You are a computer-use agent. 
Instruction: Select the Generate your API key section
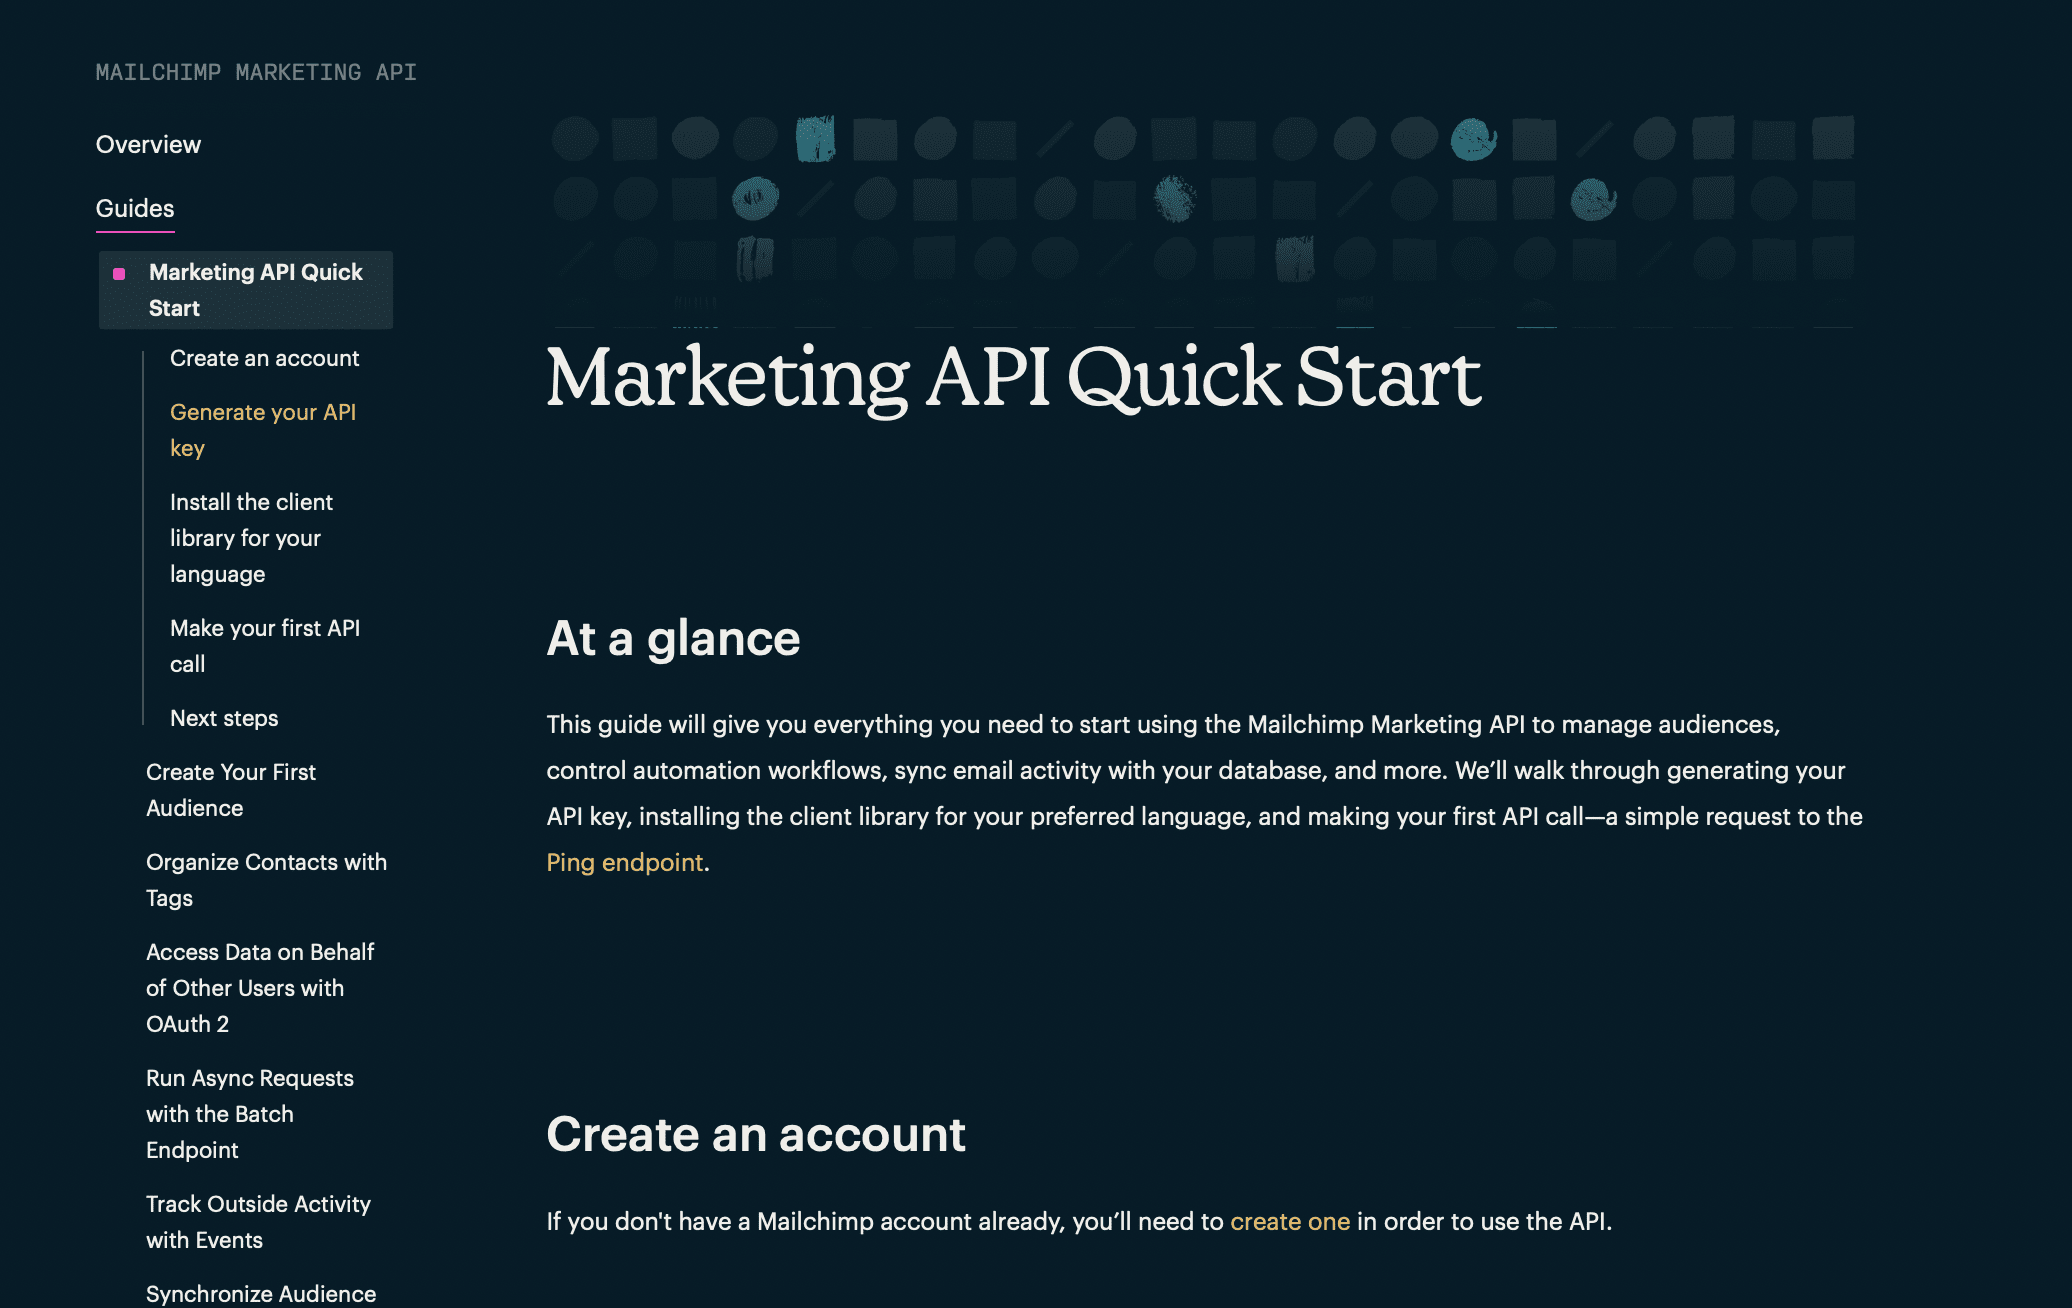coord(262,429)
